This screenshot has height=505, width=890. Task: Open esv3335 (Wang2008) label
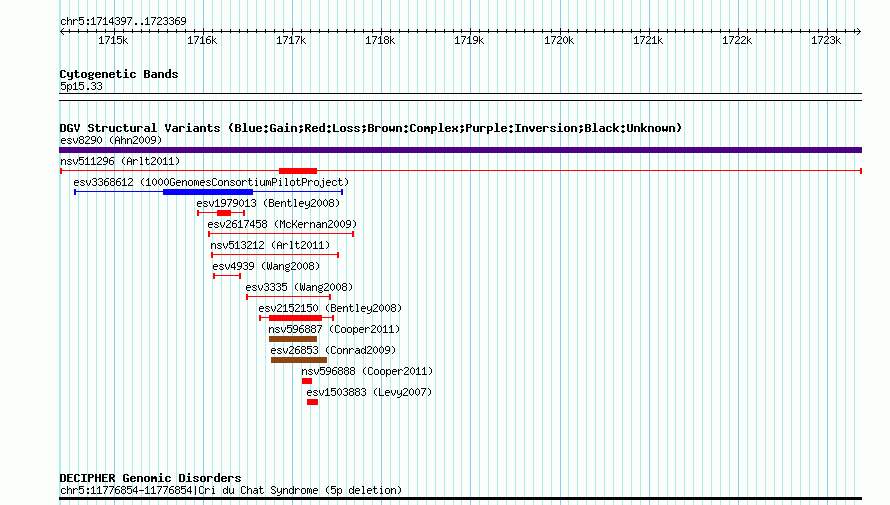pos(299,287)
